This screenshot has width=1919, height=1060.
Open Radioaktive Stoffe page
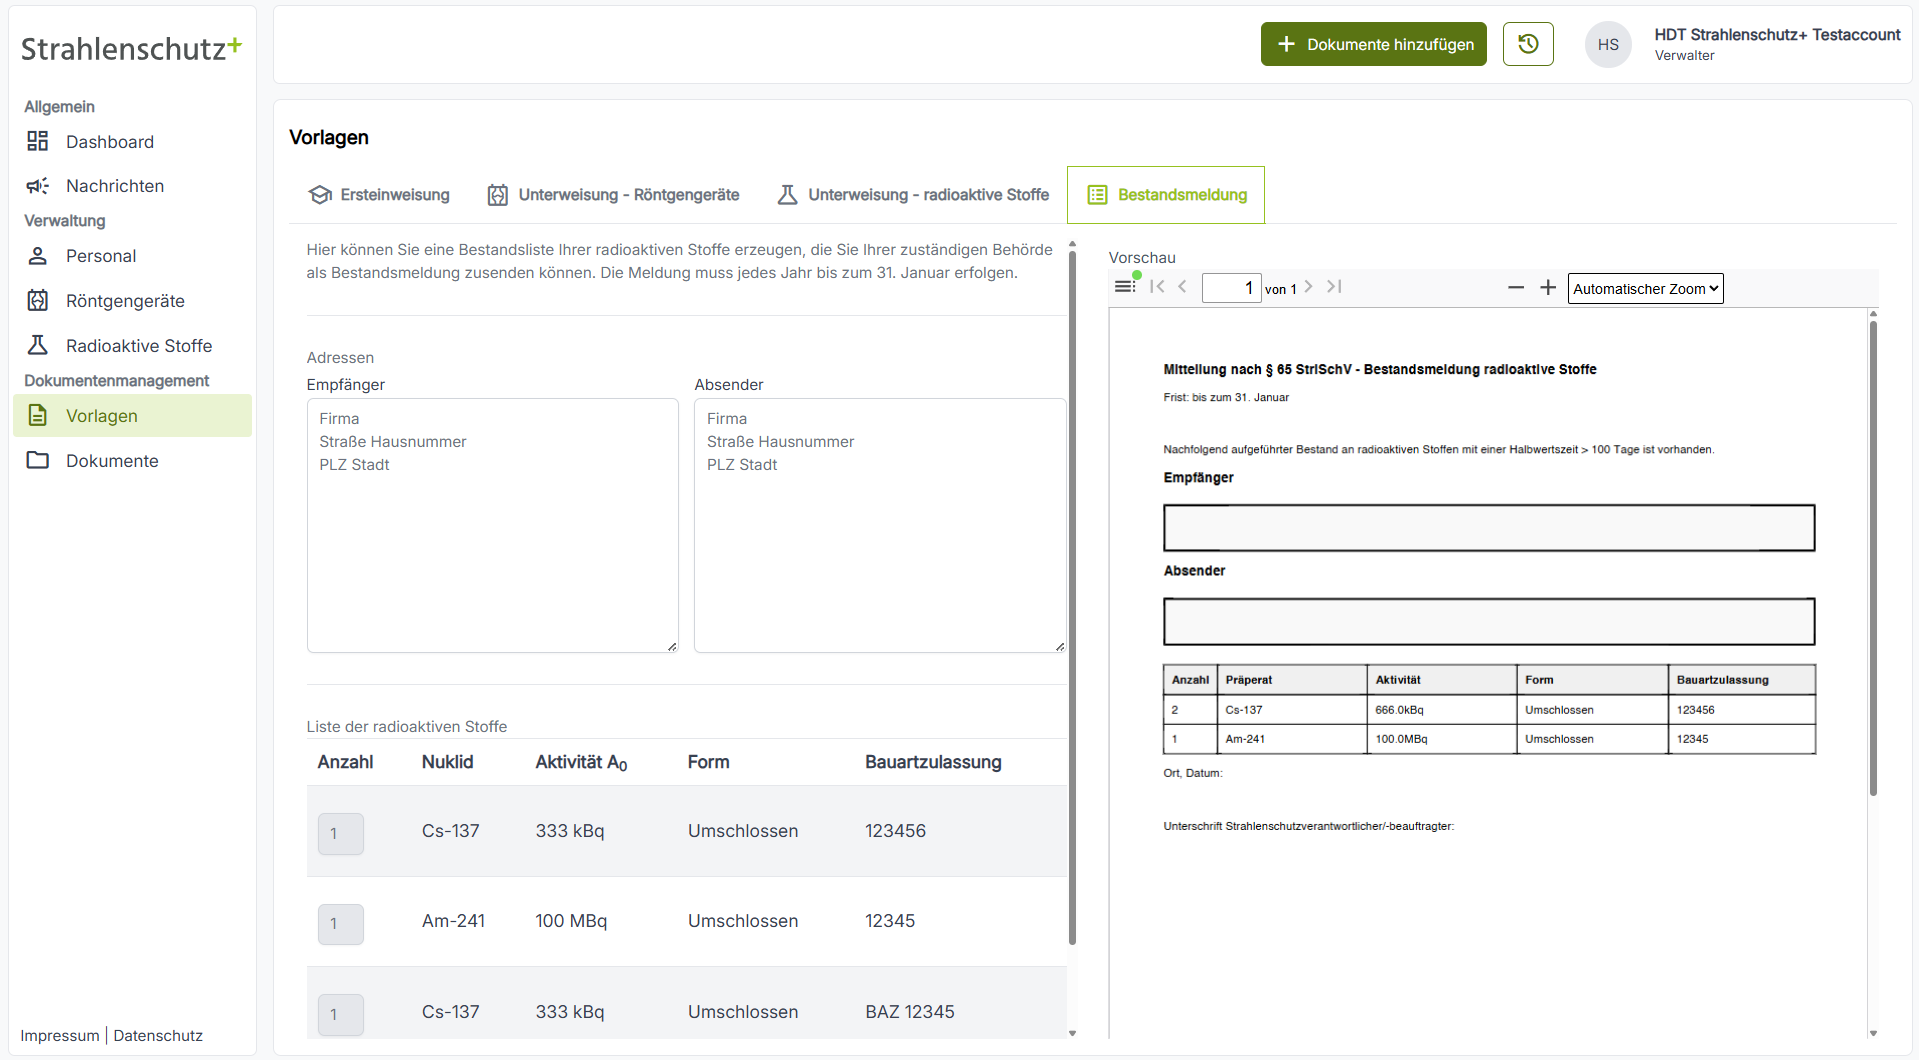[x=132, y=346]
